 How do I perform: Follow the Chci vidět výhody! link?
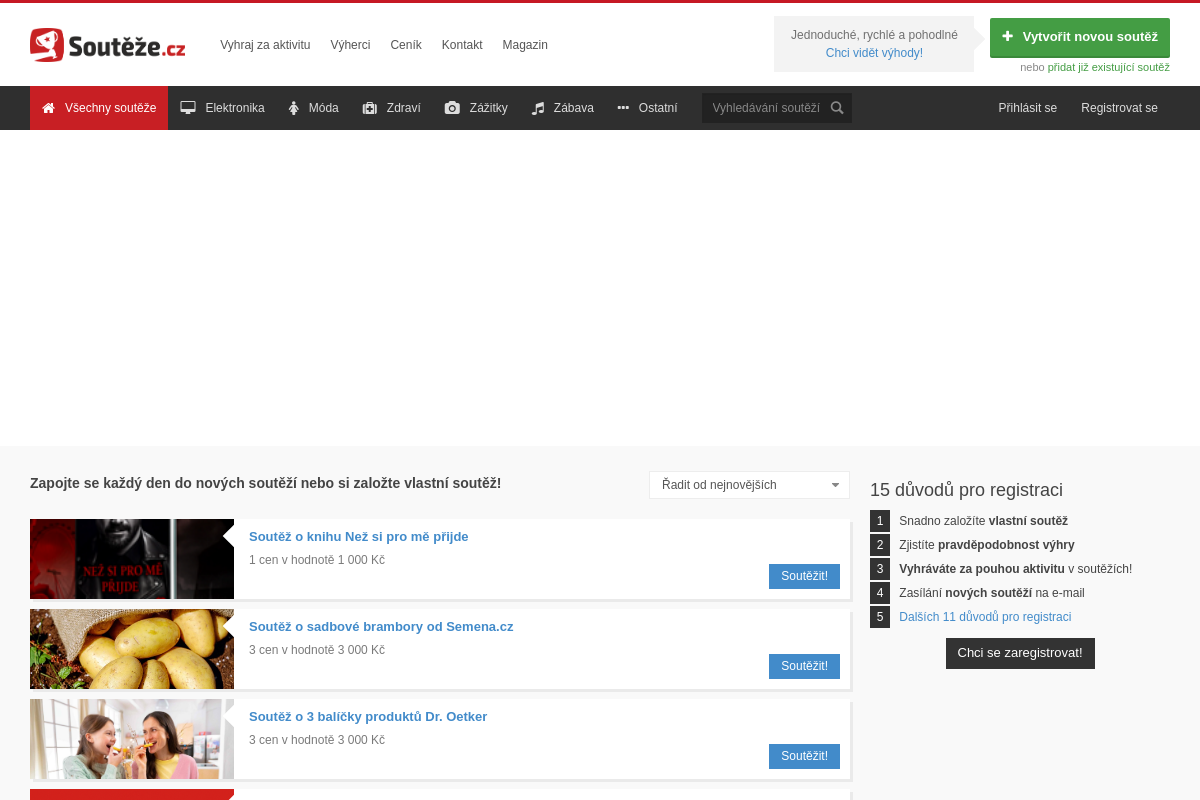pyautogui.click(x=874, y=53)
